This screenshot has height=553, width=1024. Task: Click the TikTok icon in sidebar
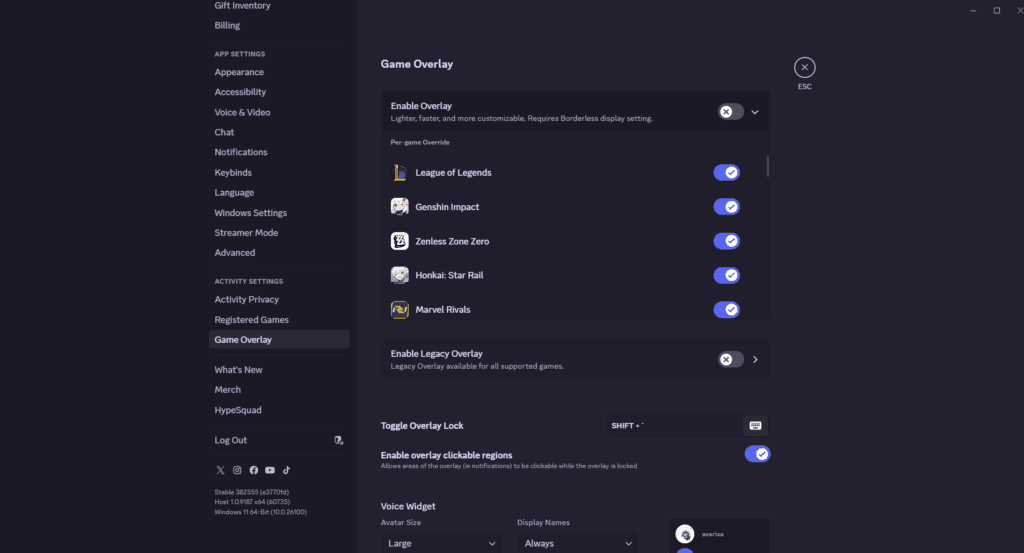click(286, 470)
